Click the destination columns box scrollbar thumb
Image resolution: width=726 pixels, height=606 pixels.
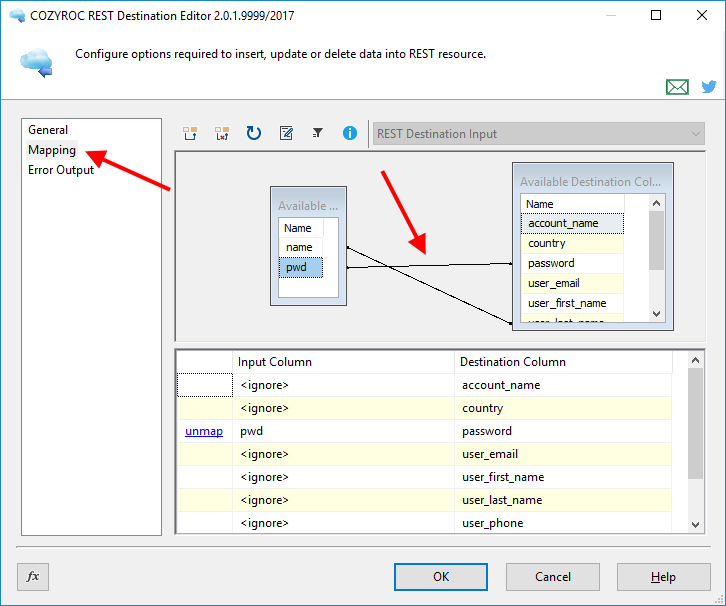[x=656, y=240]
